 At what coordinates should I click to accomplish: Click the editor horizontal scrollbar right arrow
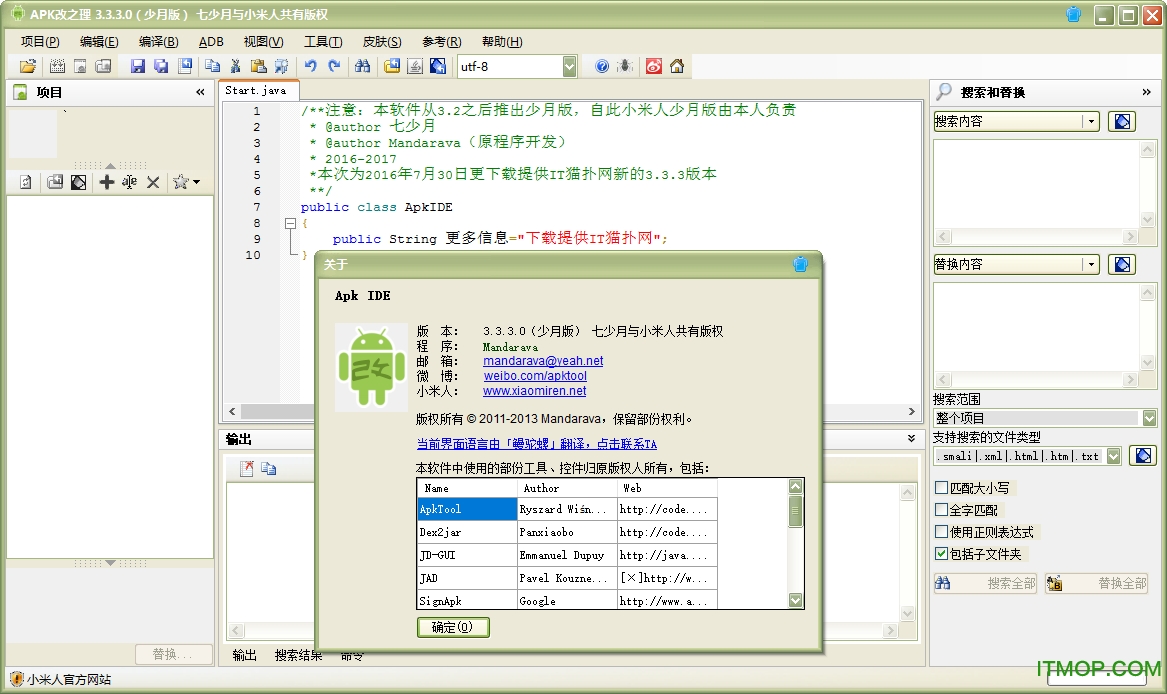pos(912,411)
